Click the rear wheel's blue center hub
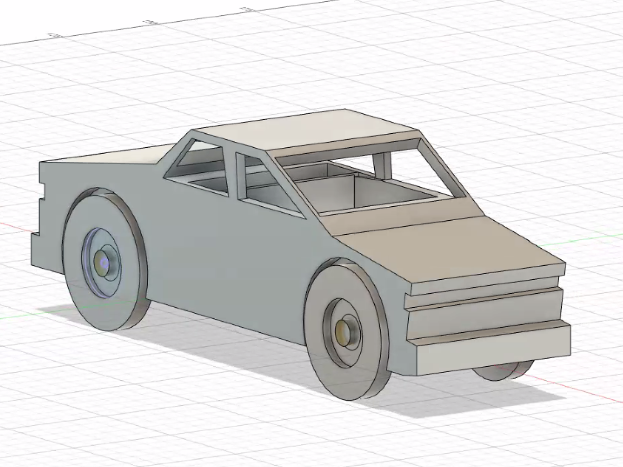This screenshot has height=467, width=623. pyautogui.click(x=103, y=262)
